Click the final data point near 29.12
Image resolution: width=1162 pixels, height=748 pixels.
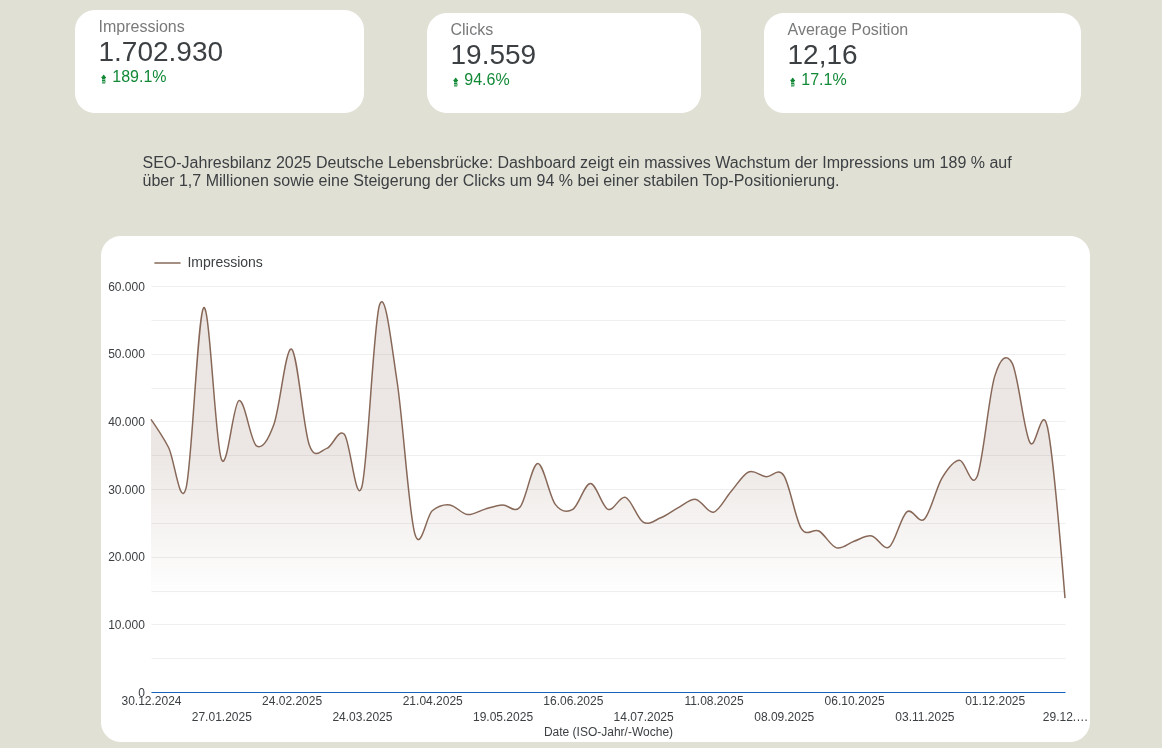click(x=1063, y=594)
